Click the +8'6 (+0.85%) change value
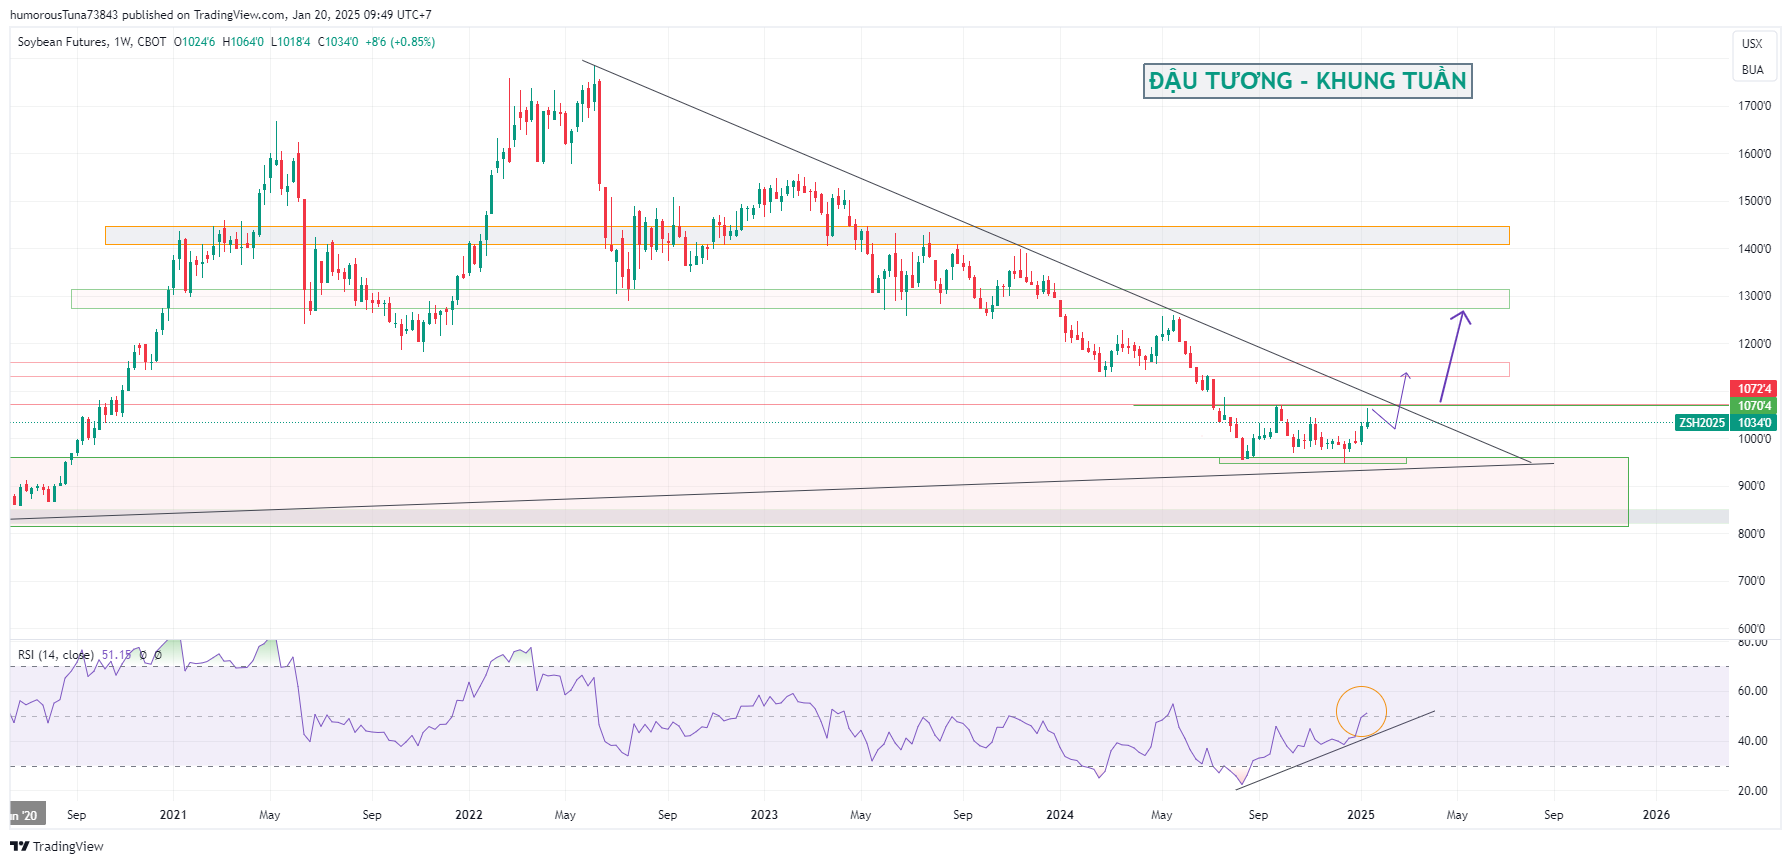Viewport: 1791px width, 864px height. (400, 42)
